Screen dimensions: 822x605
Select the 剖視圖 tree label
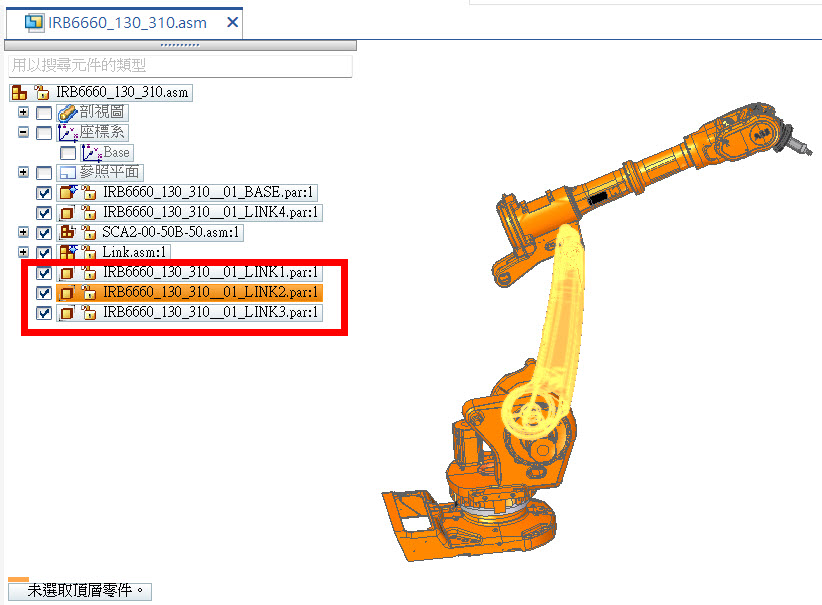point(102,112)
